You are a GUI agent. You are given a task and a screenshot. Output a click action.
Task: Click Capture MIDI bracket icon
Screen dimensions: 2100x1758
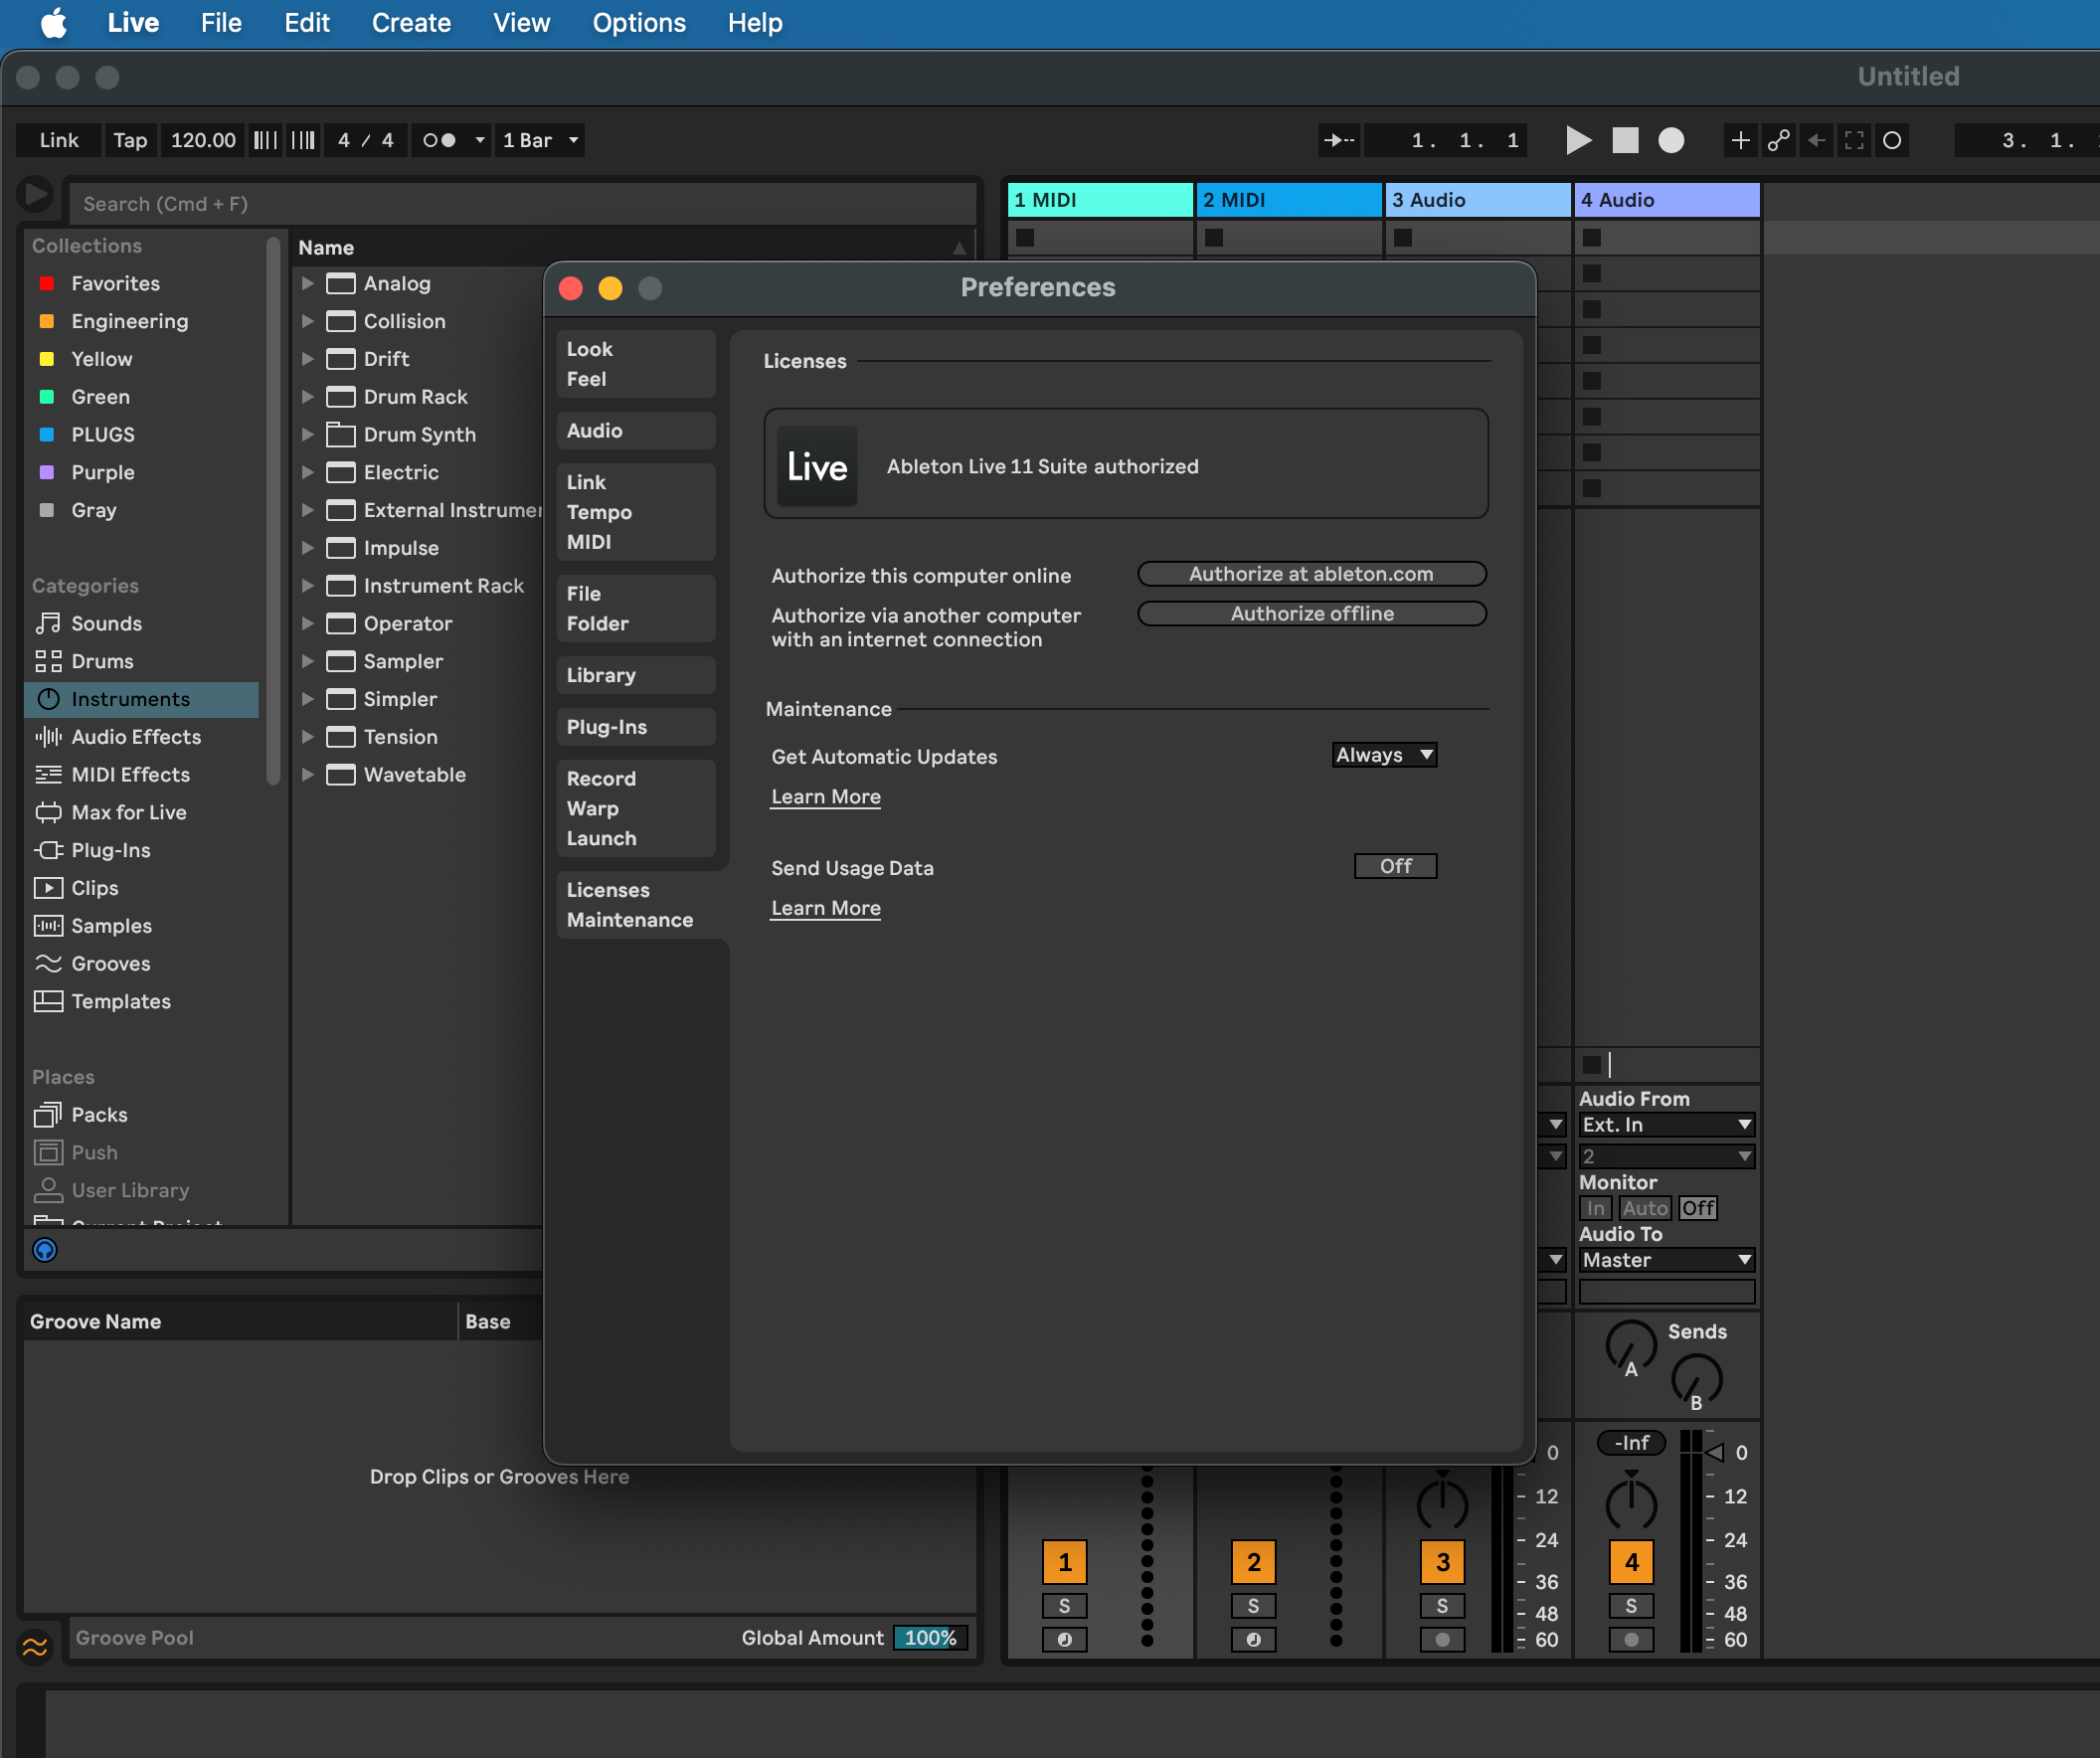tap(1854, 140)
